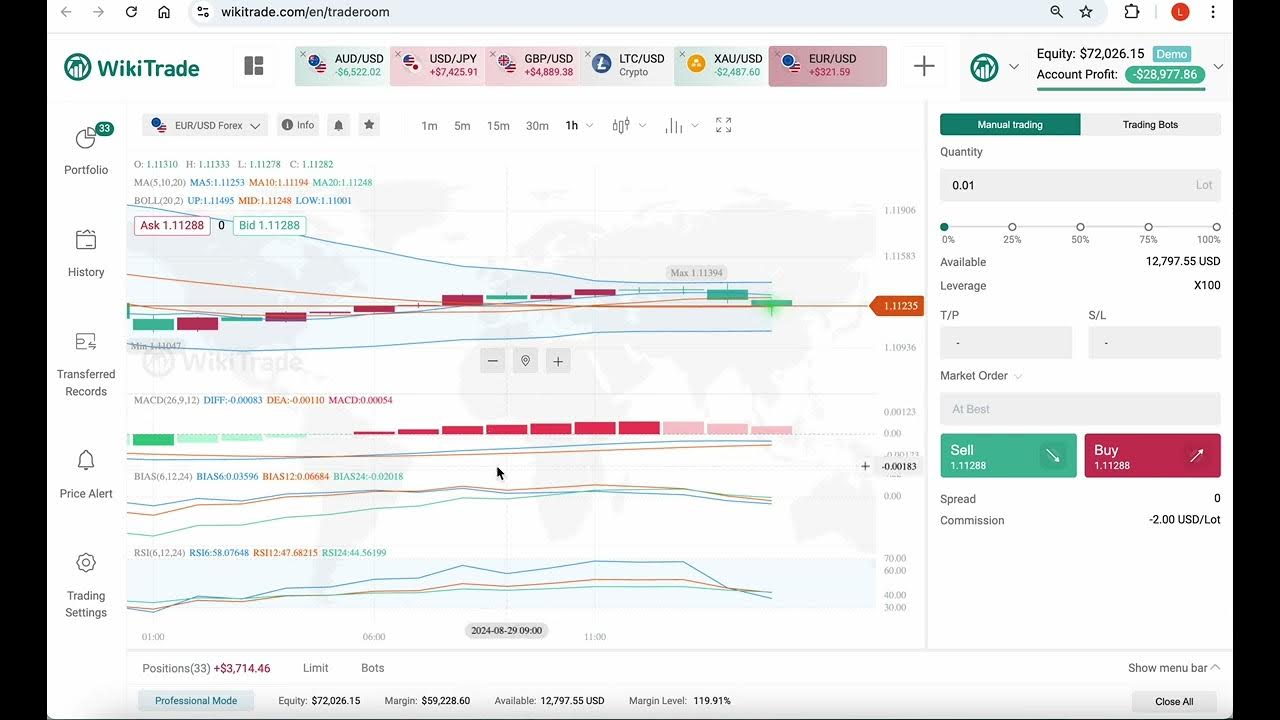Close the GBP/USD symbol tab

(493, 55)
